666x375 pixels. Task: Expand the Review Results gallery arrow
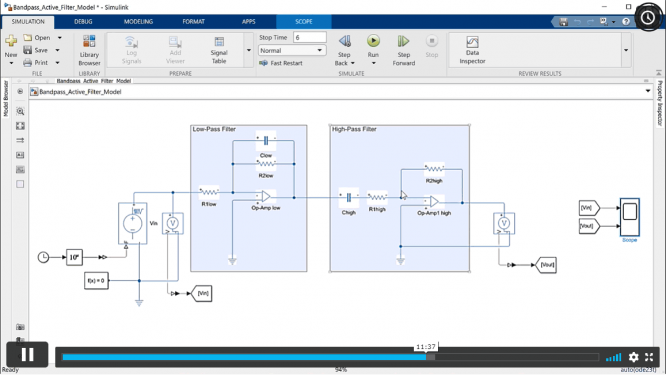[626, 50]
